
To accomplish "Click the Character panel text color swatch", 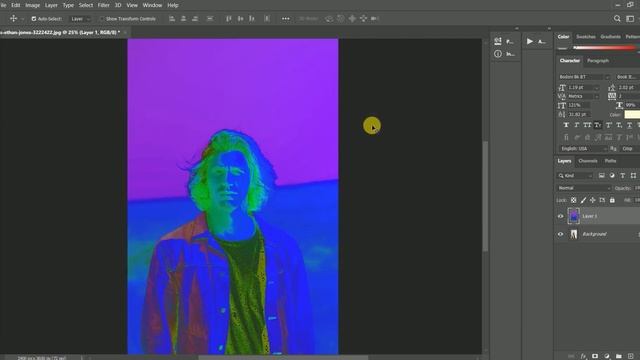I will click(x=632, y=115).
